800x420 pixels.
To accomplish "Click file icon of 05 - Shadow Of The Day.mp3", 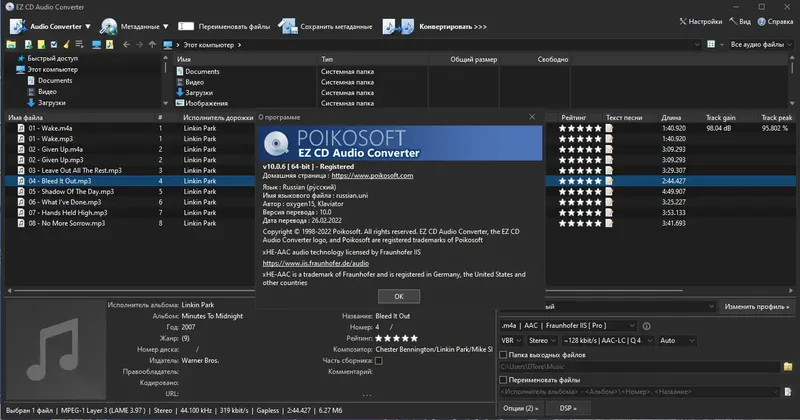I will tap(21, 191).
